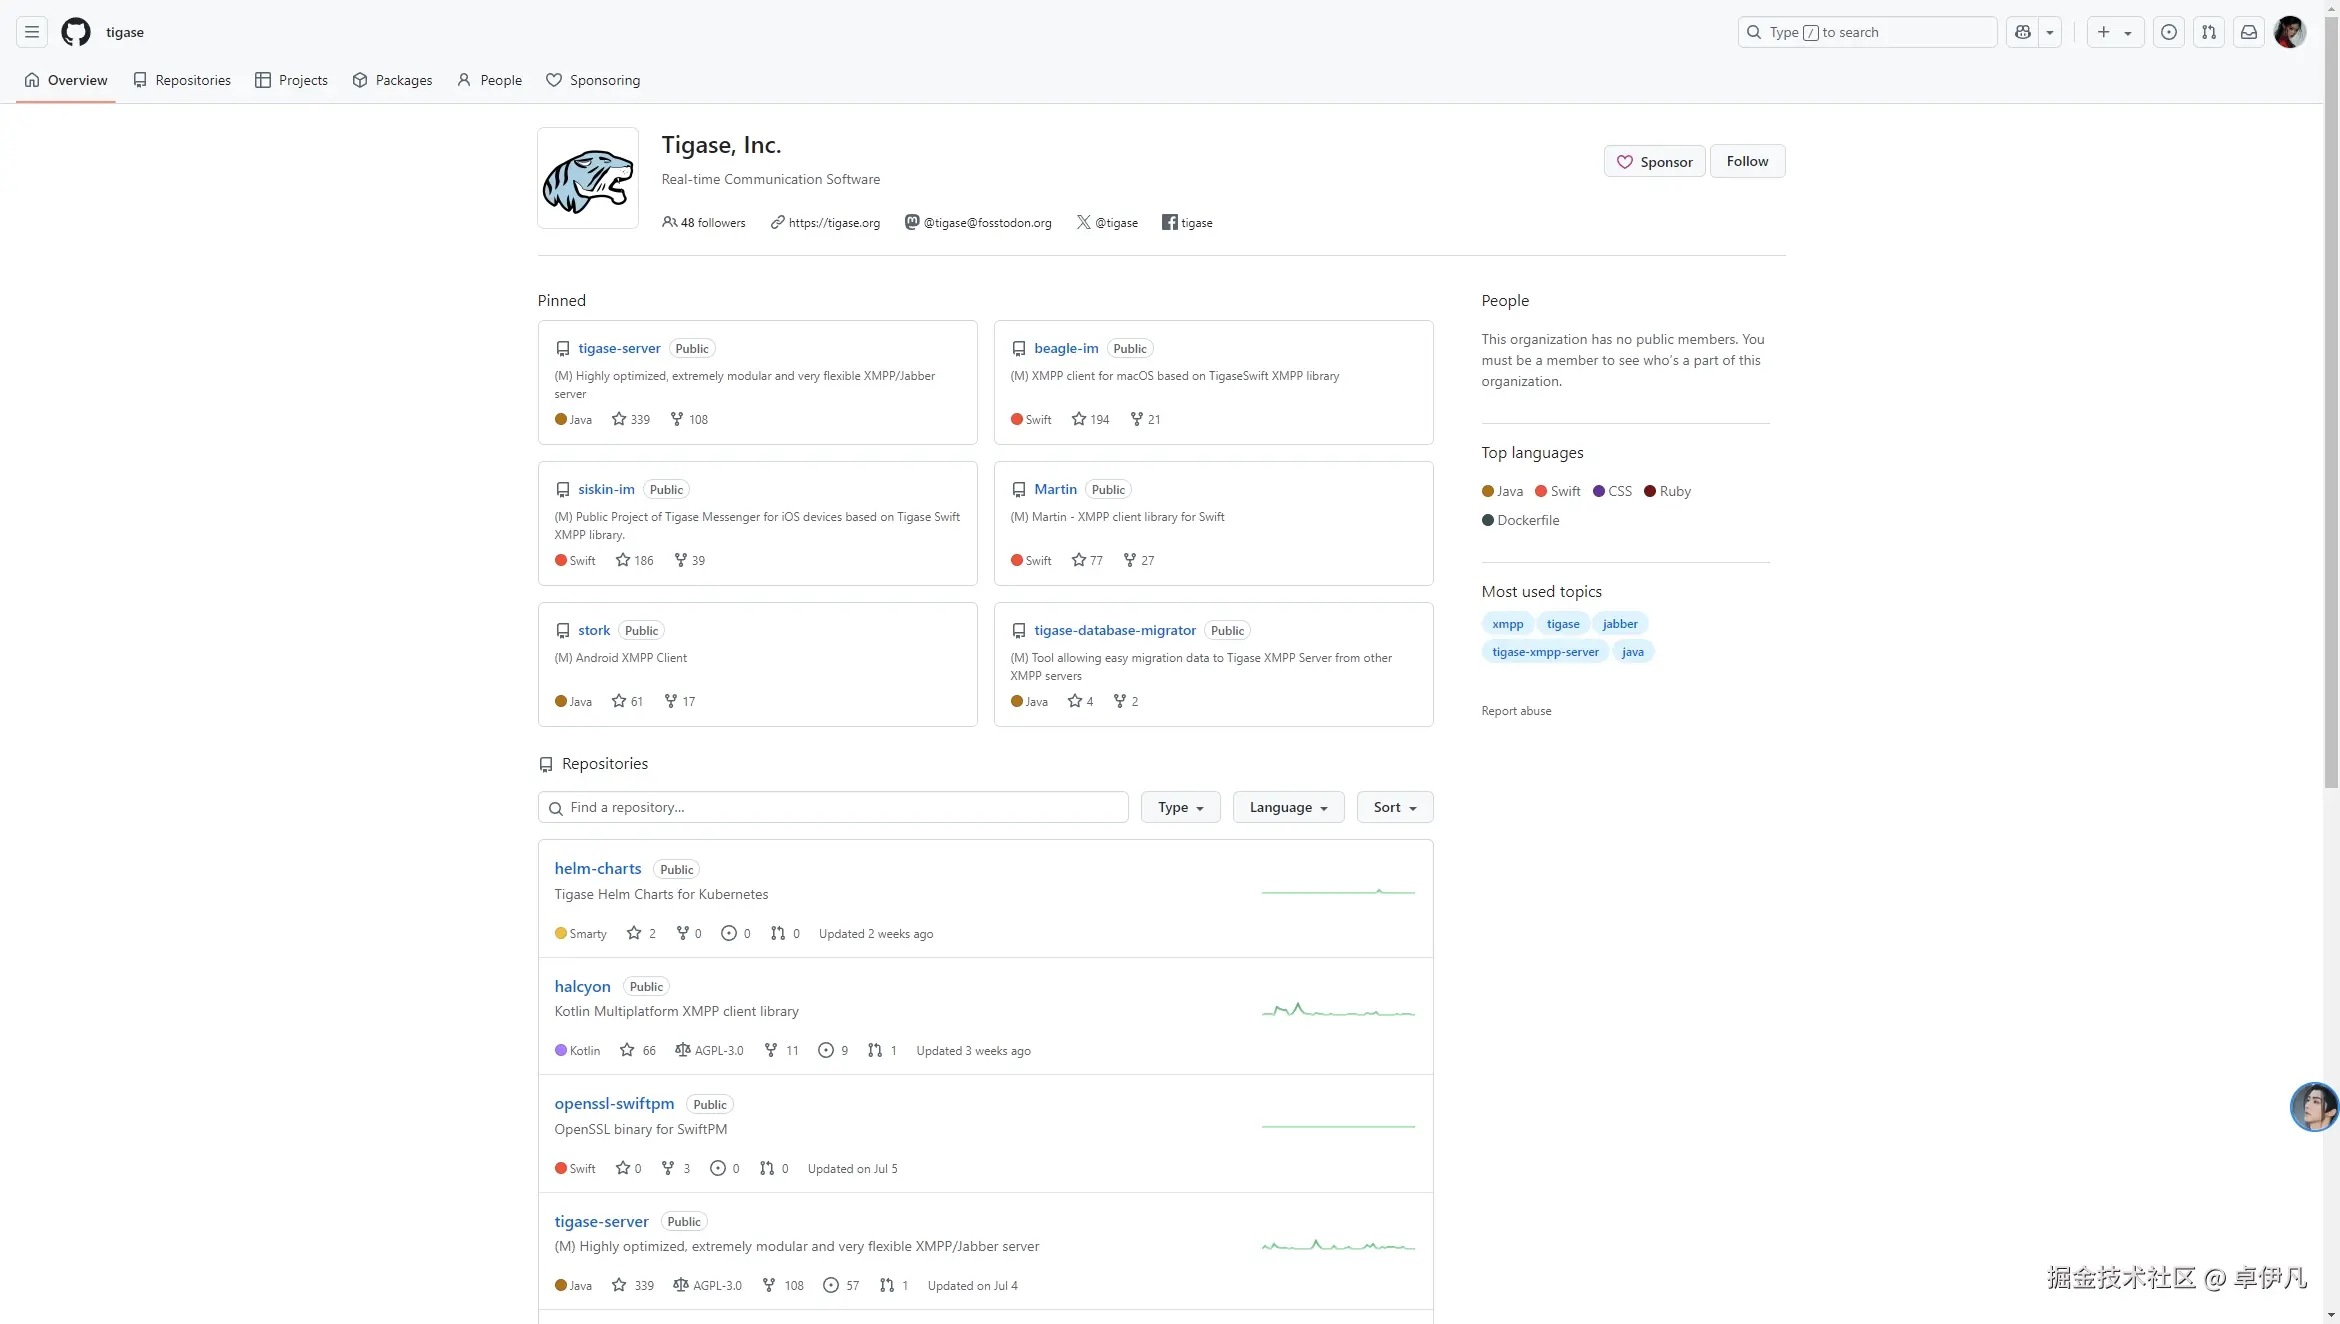
Task: Open the X @tigase profile link
Action: [x=1116, y=222]
